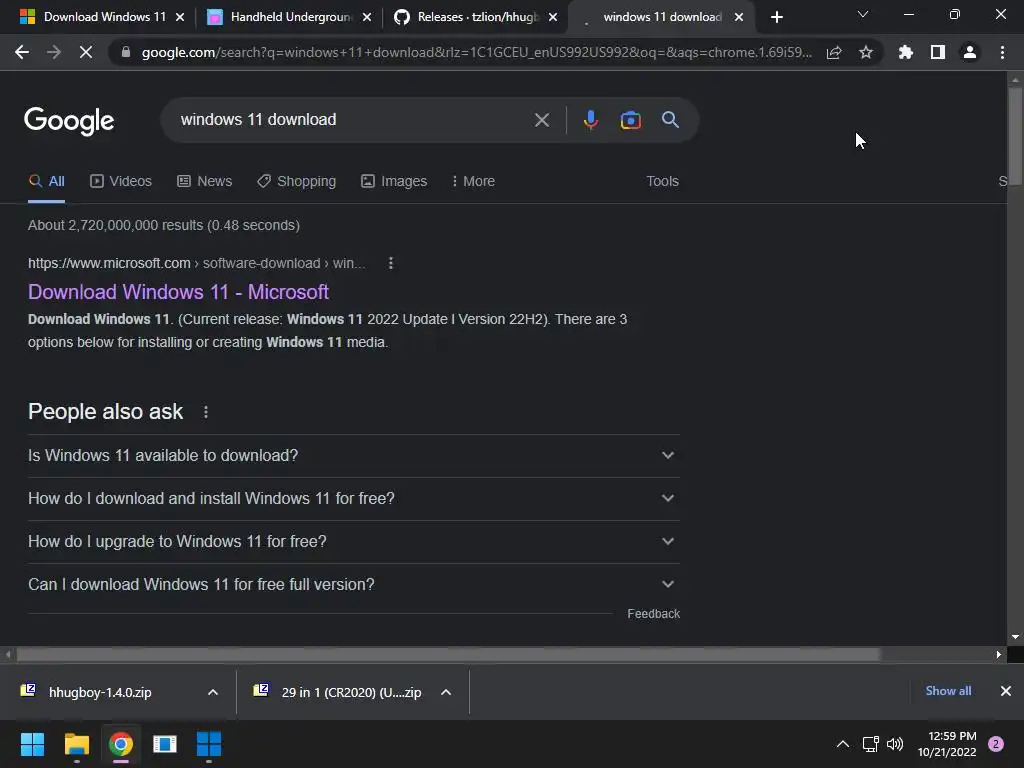Click the Feedback link
The width and height of the screenshot is (1024, 768).
[653, 614]
